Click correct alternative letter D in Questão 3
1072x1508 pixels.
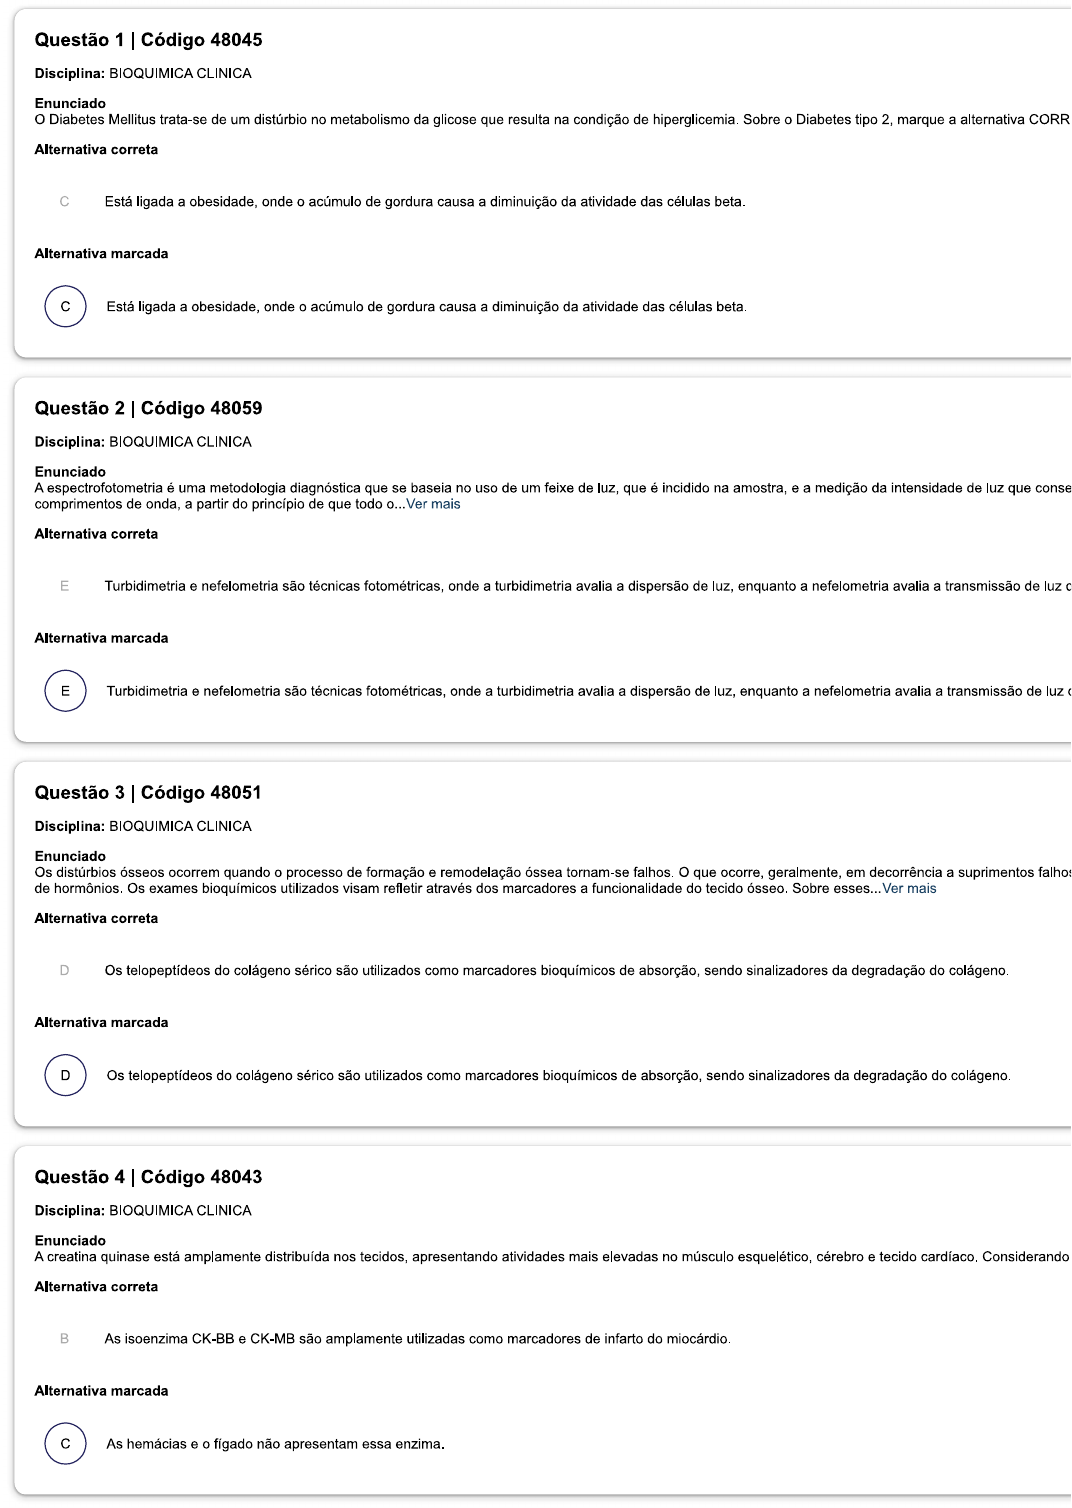(64, 970)
